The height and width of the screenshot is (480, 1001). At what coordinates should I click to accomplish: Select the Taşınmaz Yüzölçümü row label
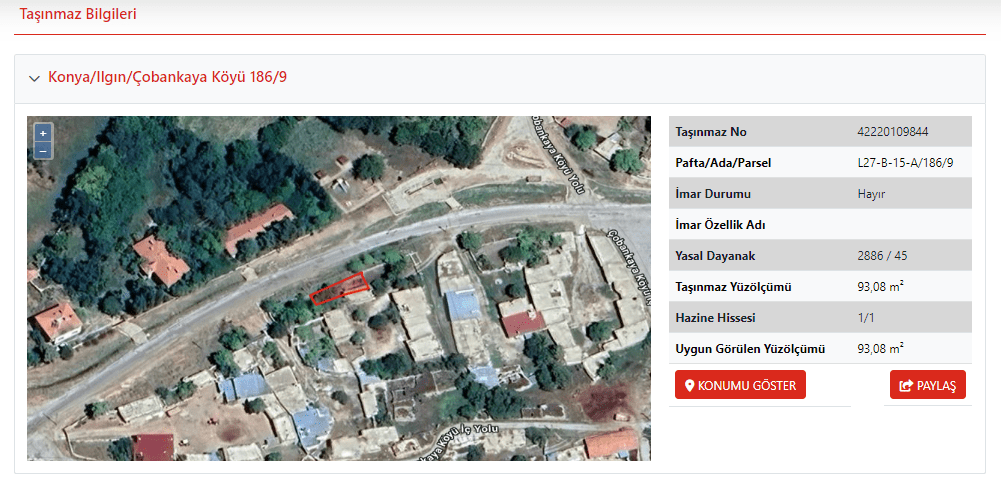[x=733, y=287]
